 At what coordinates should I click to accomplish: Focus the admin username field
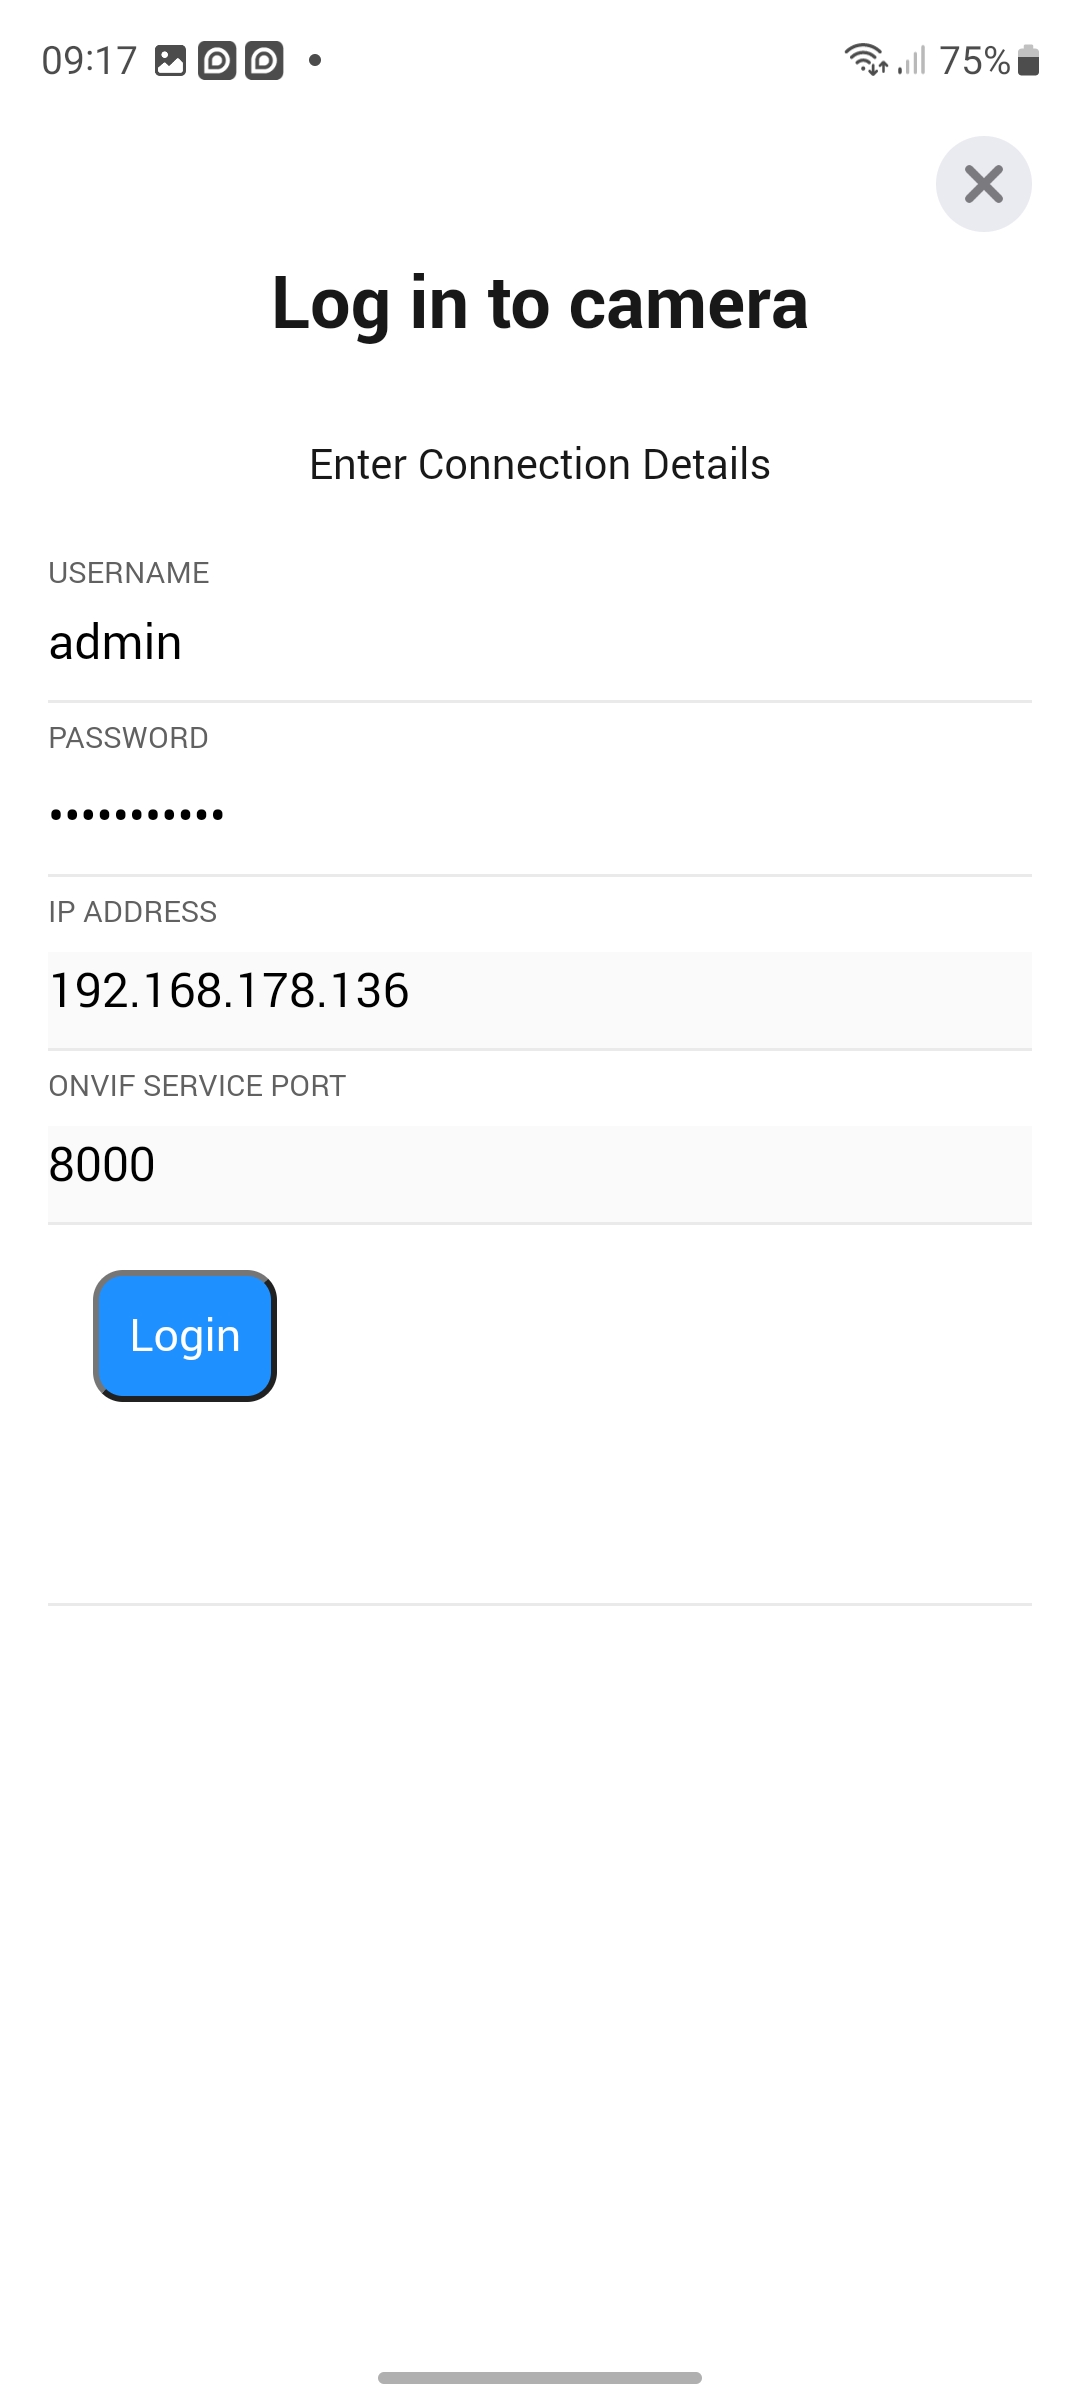(540, 642)
